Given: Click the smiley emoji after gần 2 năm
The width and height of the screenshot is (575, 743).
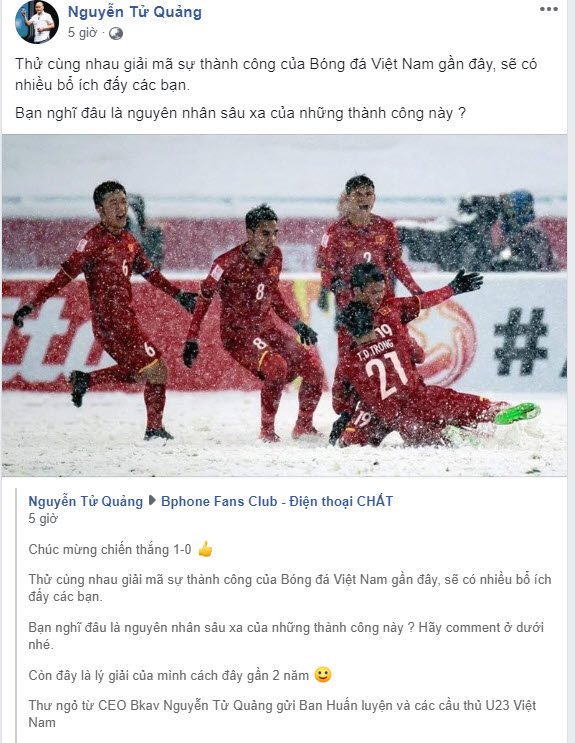Looking at the screenshot, I should point(323,674).
